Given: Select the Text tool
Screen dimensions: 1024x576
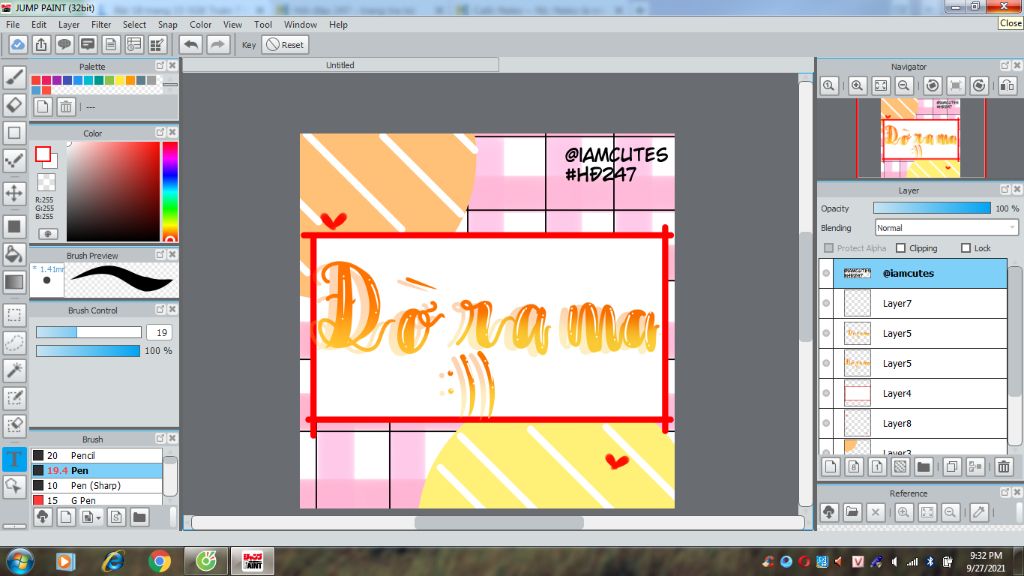Looking at the screenshot, I should pos(14,458).
